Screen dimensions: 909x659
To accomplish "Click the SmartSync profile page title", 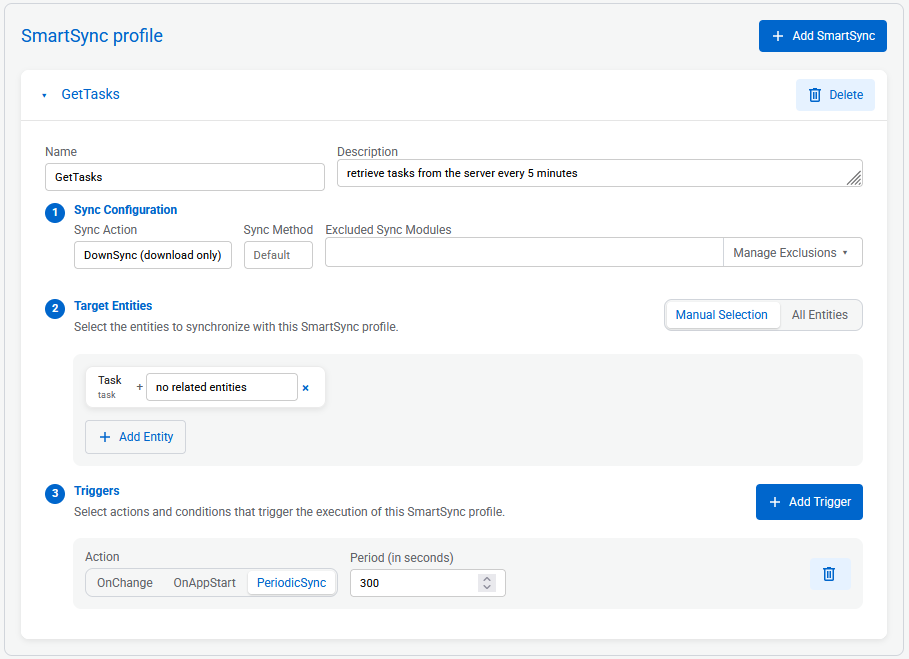I will coord(92,35).
